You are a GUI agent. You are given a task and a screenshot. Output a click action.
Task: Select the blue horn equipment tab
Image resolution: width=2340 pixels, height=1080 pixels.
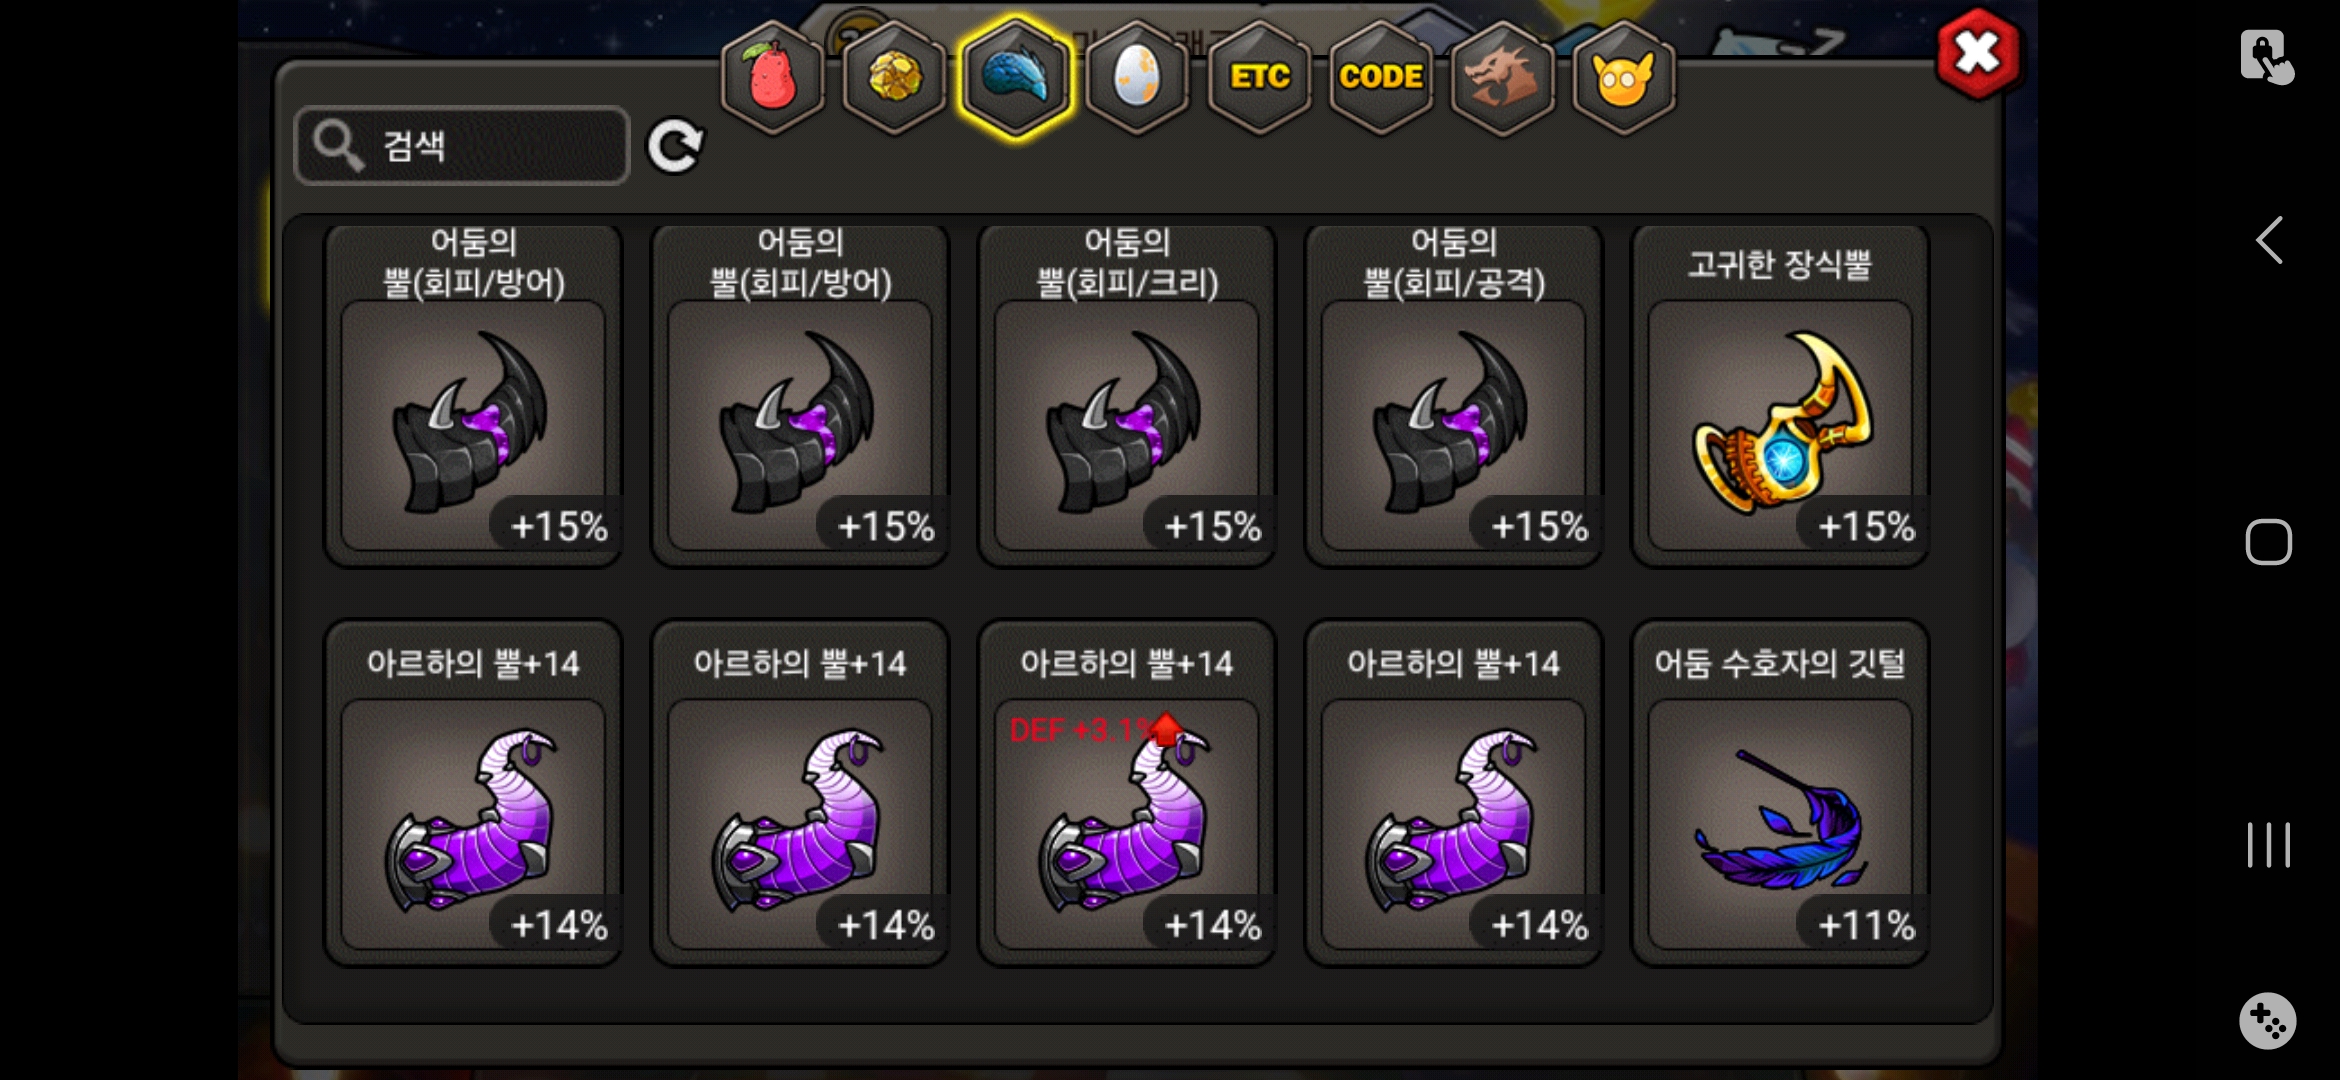(x=1015, y=77)
